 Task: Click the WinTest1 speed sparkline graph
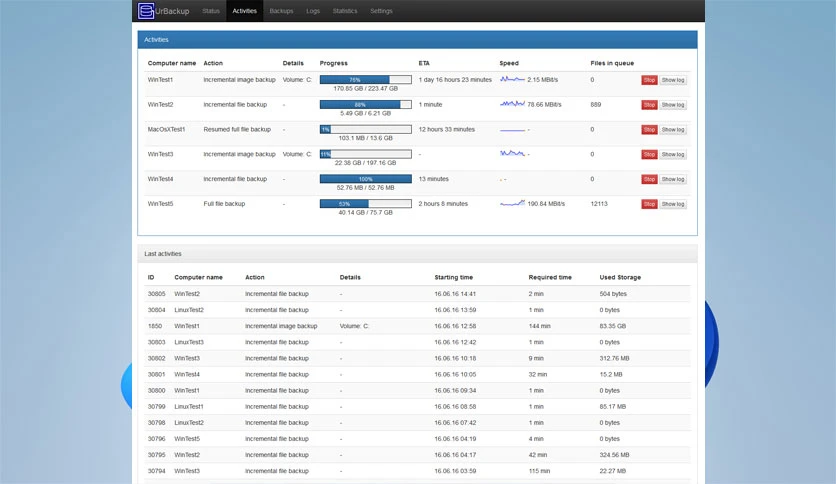512,79
